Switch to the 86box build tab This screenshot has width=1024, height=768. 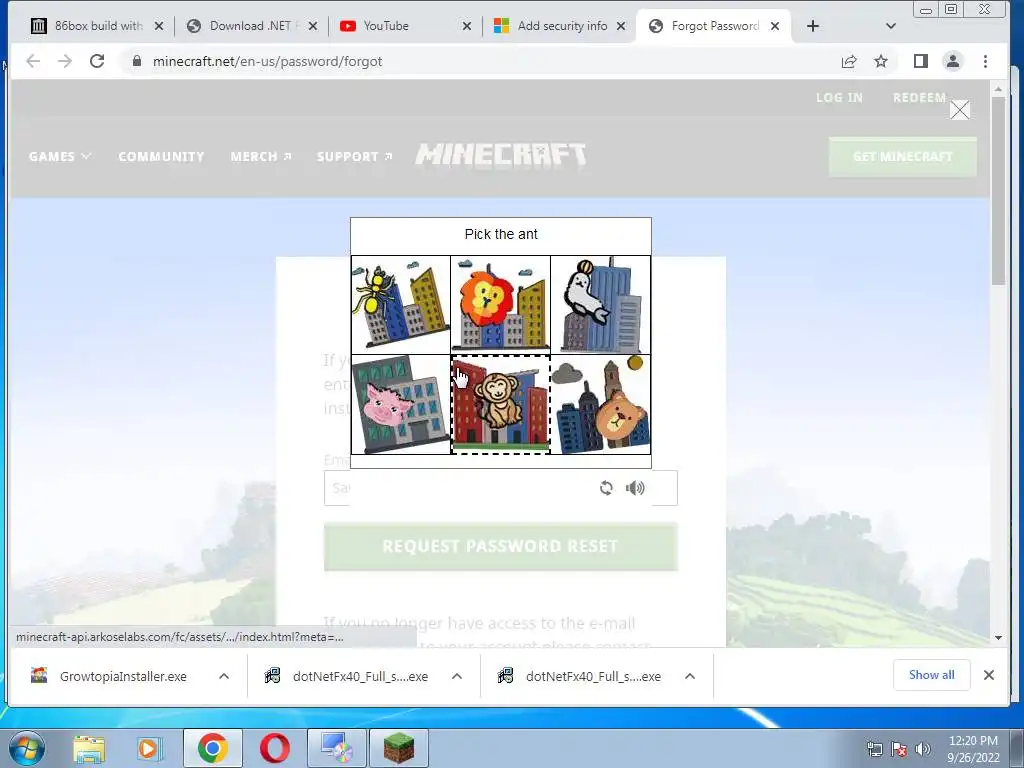(x=98, y=26)
